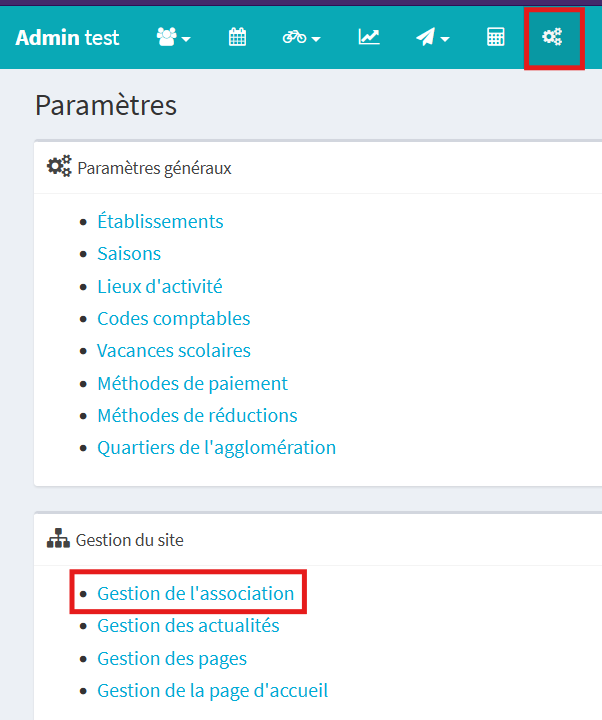Open the settings gears icon
602x720 pixels.
552,37
